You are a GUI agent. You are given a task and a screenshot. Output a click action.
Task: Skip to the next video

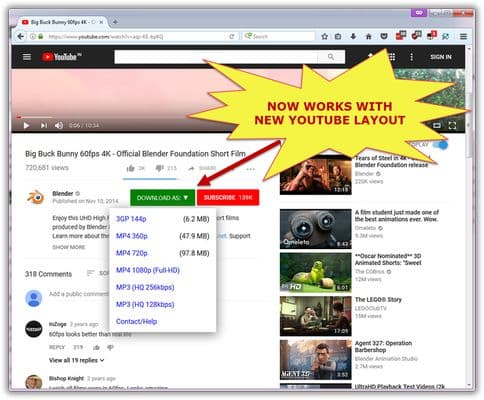[44, 126]
